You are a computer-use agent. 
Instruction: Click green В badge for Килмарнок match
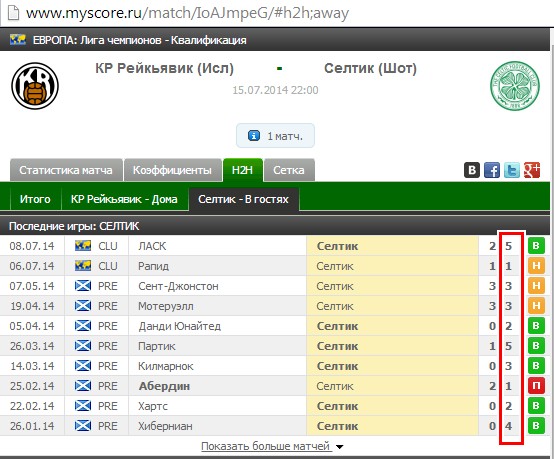pyautogui.click(x=536, y=366)
